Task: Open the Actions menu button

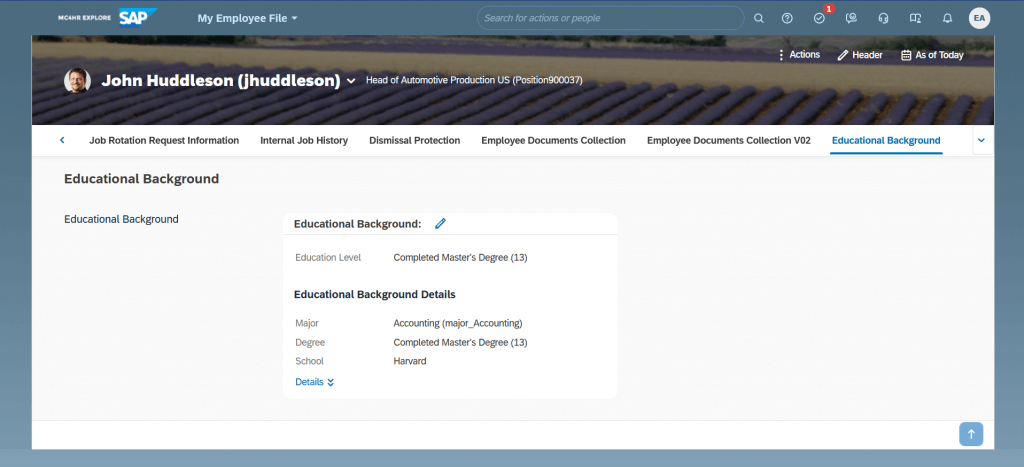Action: [799, 55]
